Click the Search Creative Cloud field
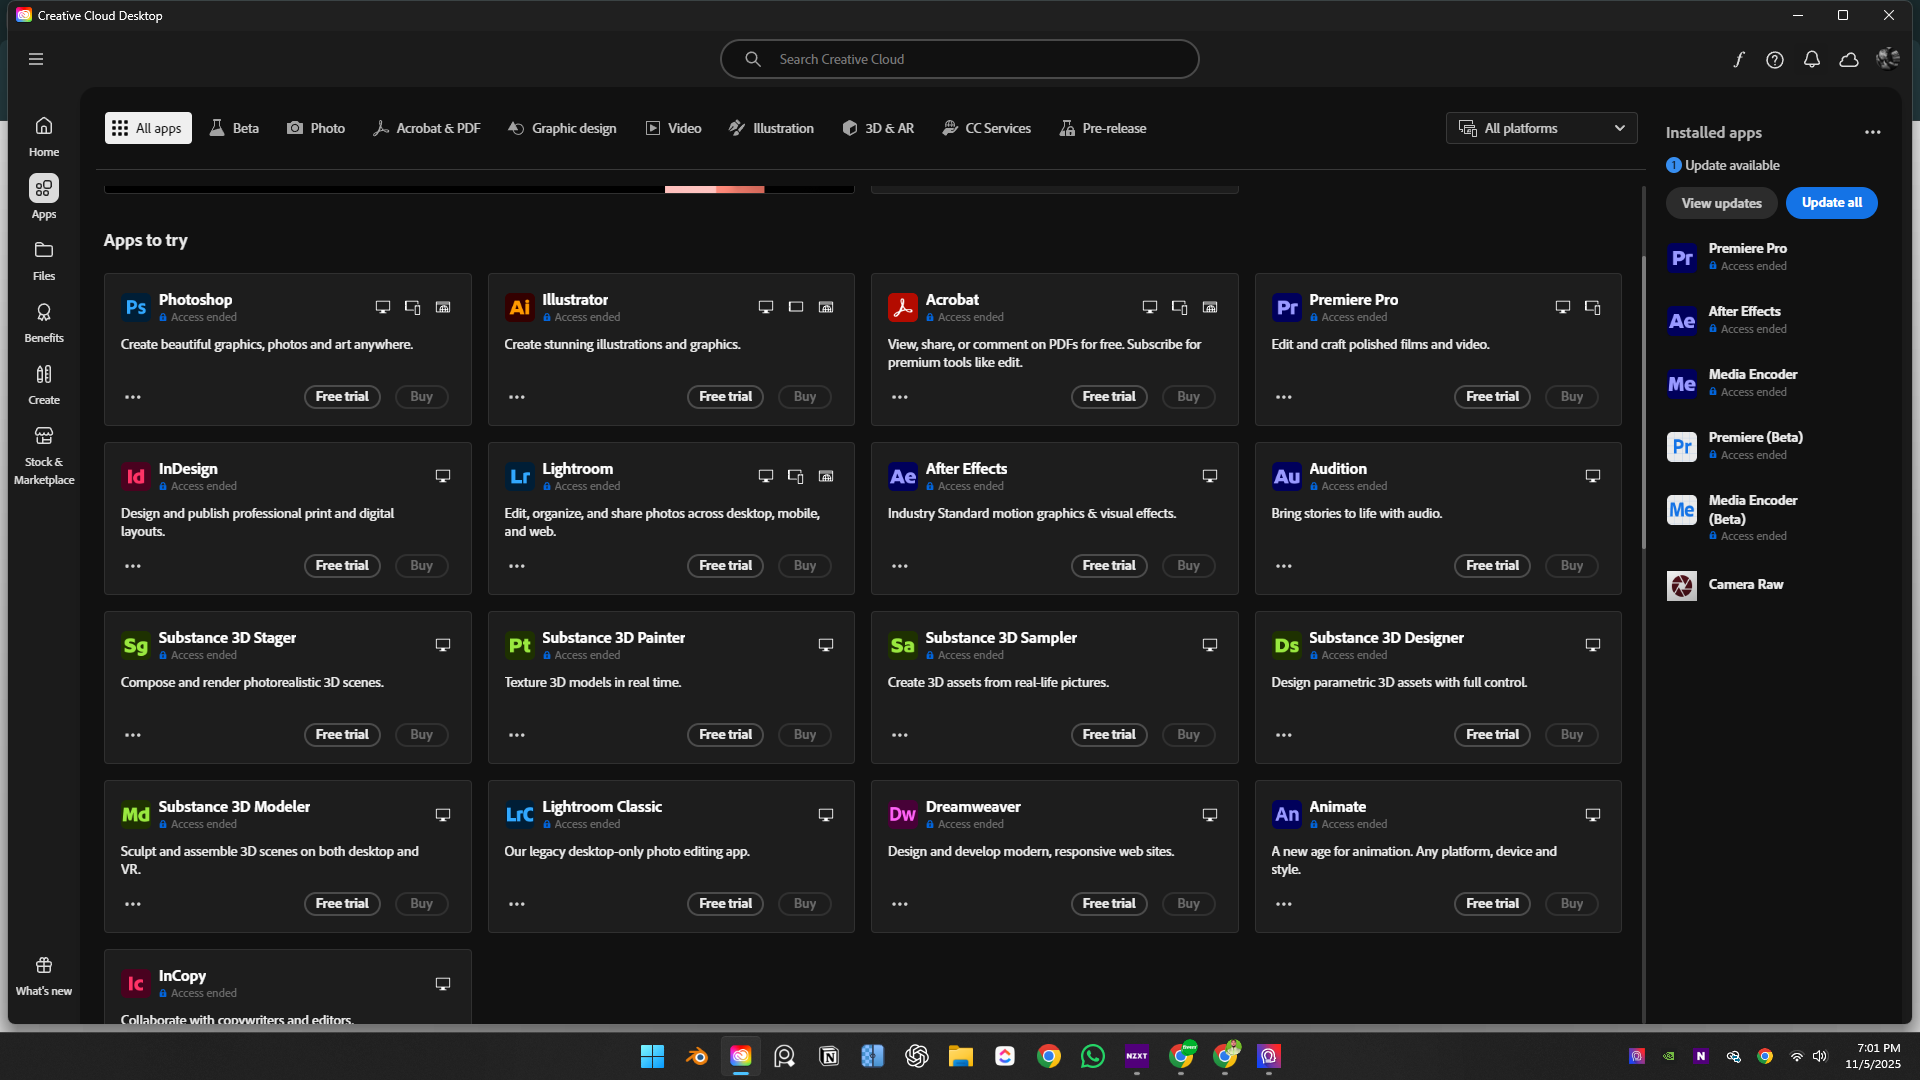This screenshot has height=1080, width=1920. pyautogui.click(x=958, y=59)
